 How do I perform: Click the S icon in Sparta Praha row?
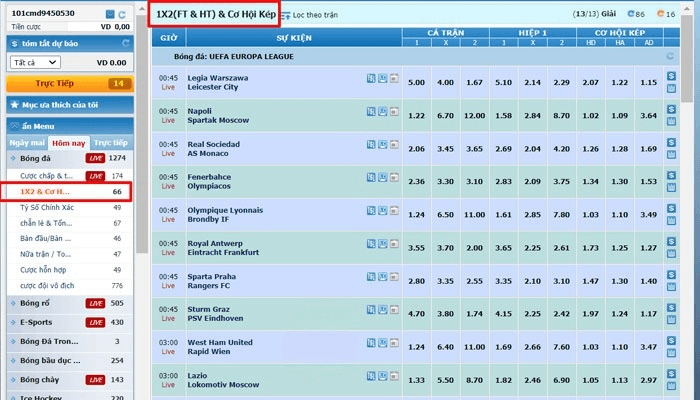tap(671, 275)
